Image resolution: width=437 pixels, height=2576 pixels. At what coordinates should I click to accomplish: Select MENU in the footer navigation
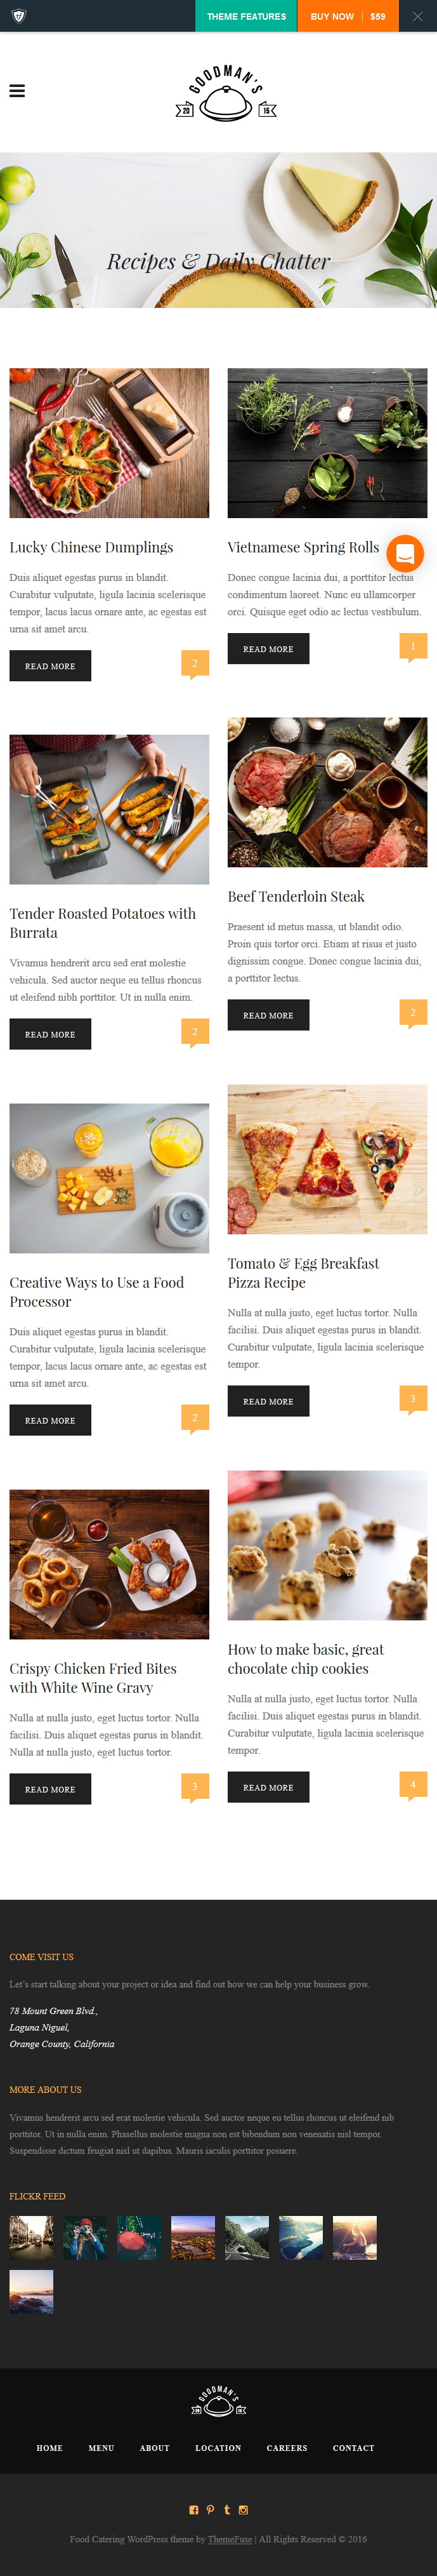coord(101,2447)
